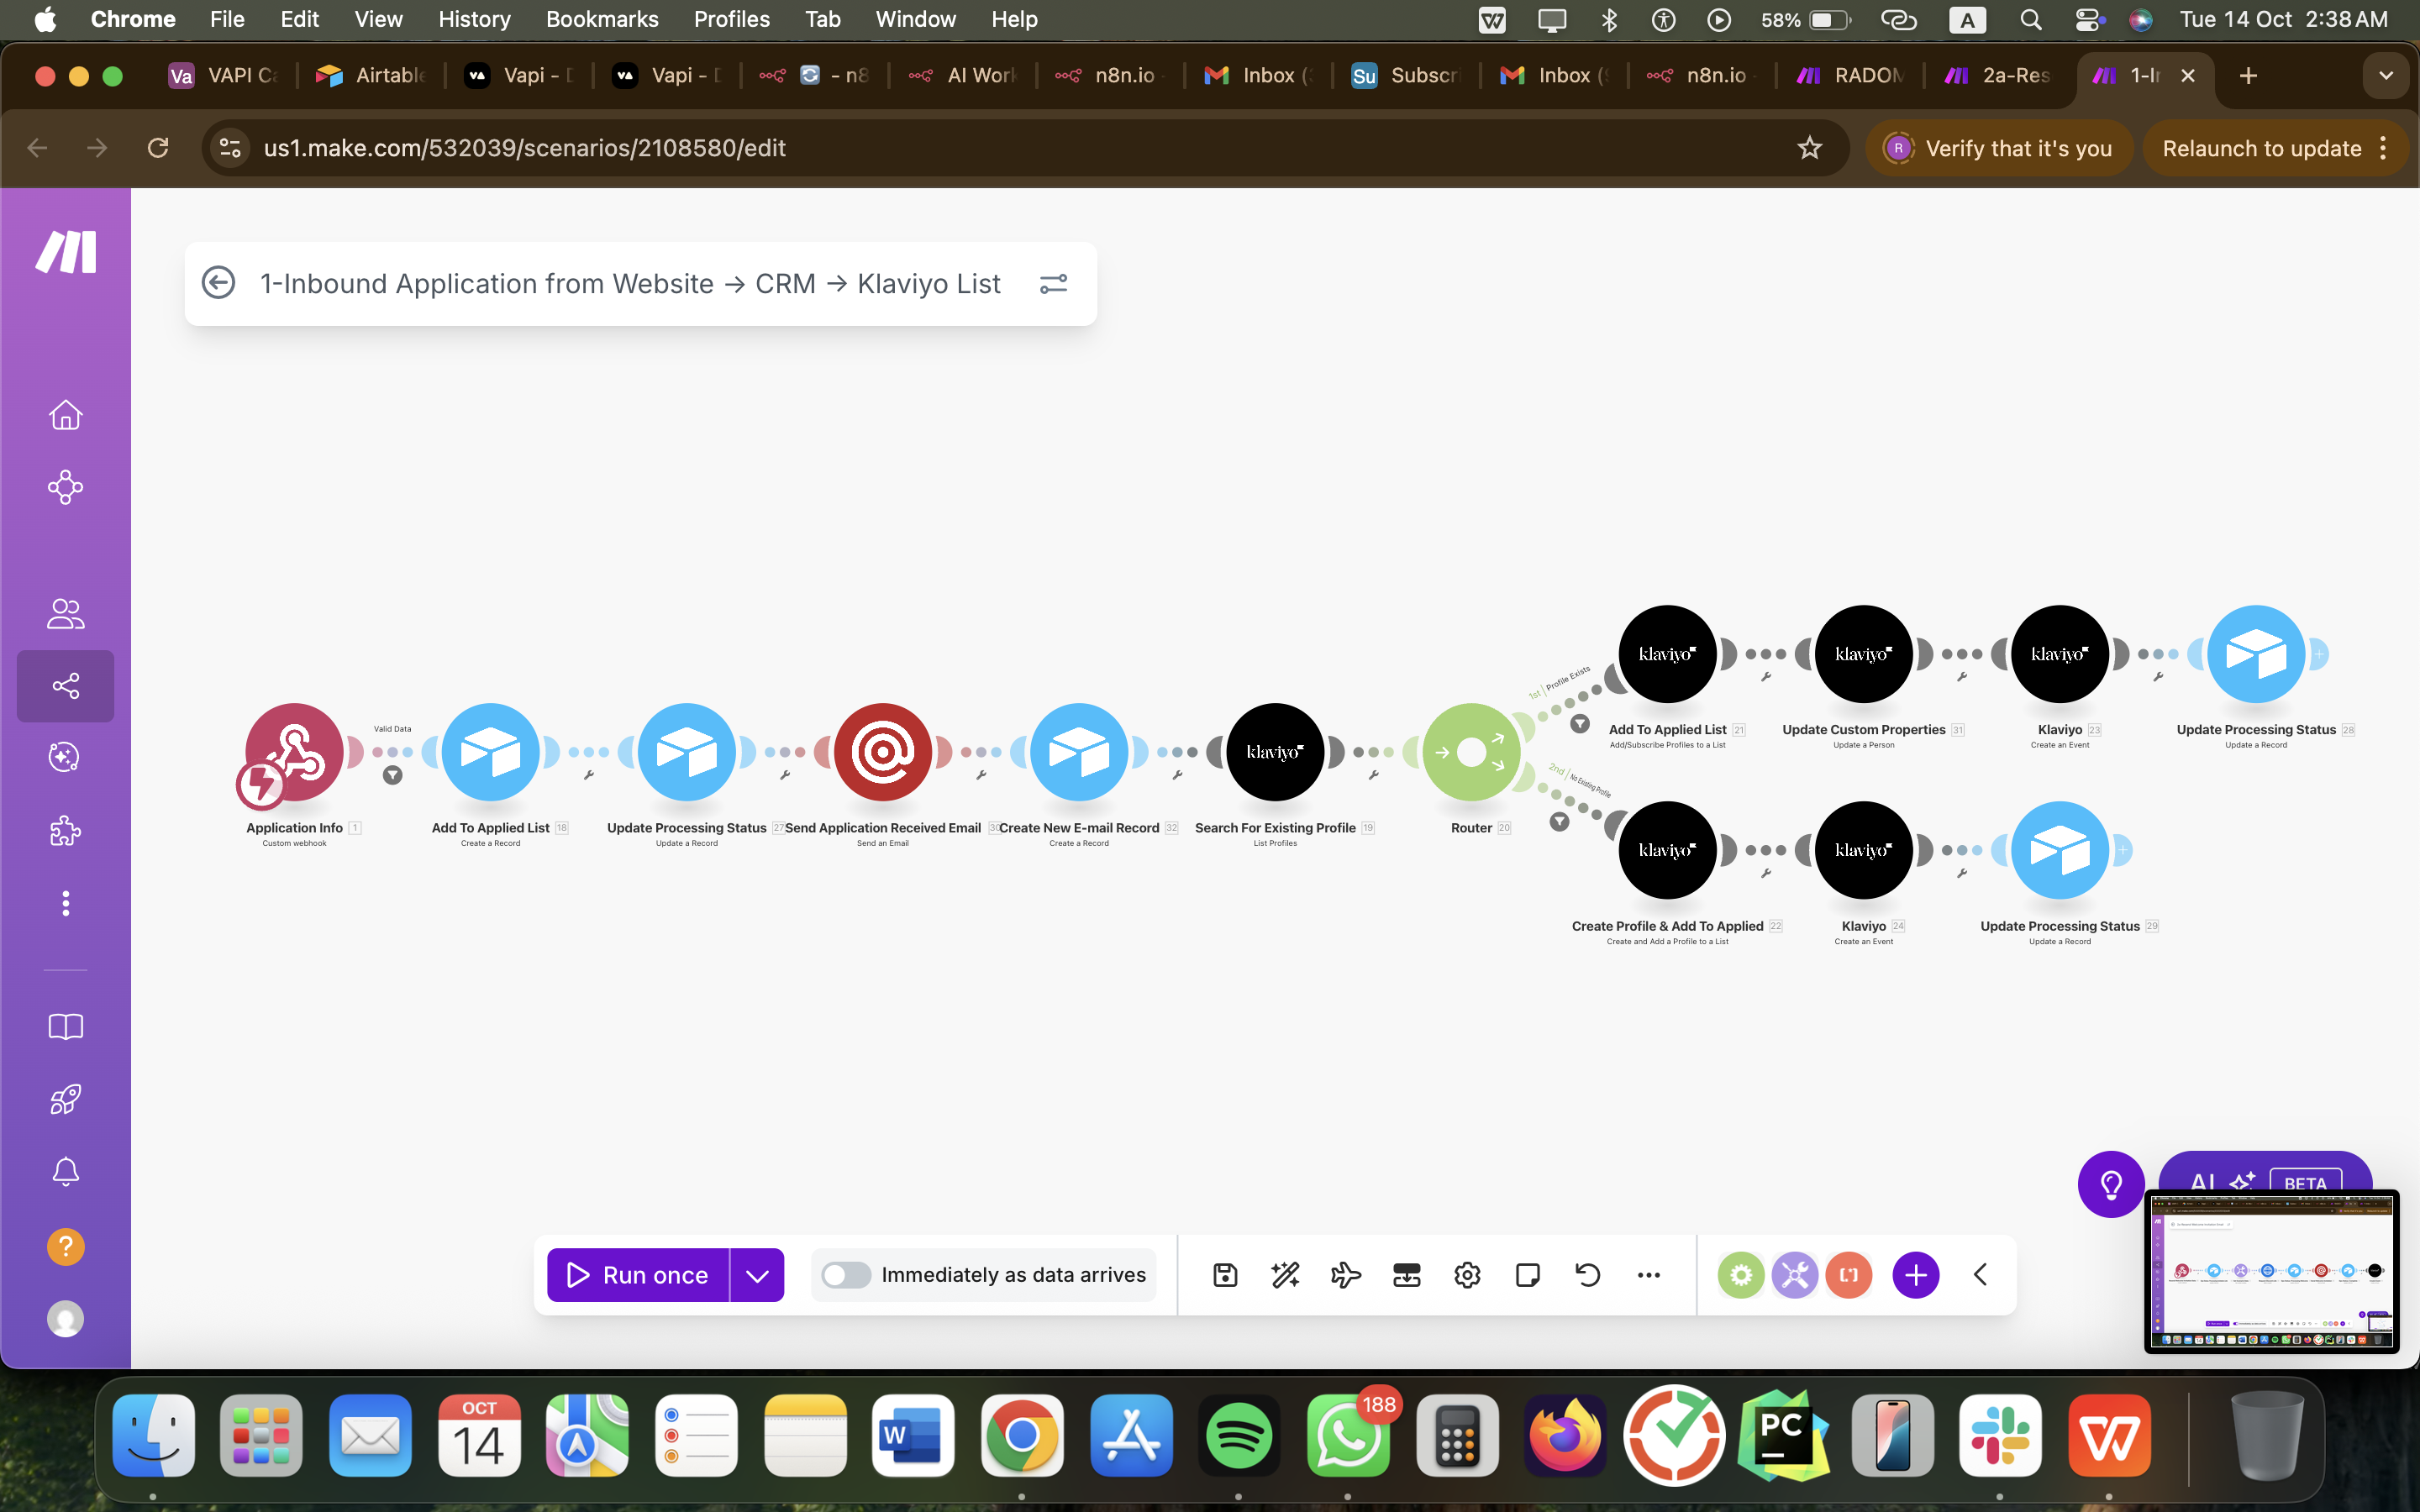The width and height of the screenshot is (2420, 1512).
Task: Open the Bookmarks menu in the menu bar
Action: (x=602, y=19)
